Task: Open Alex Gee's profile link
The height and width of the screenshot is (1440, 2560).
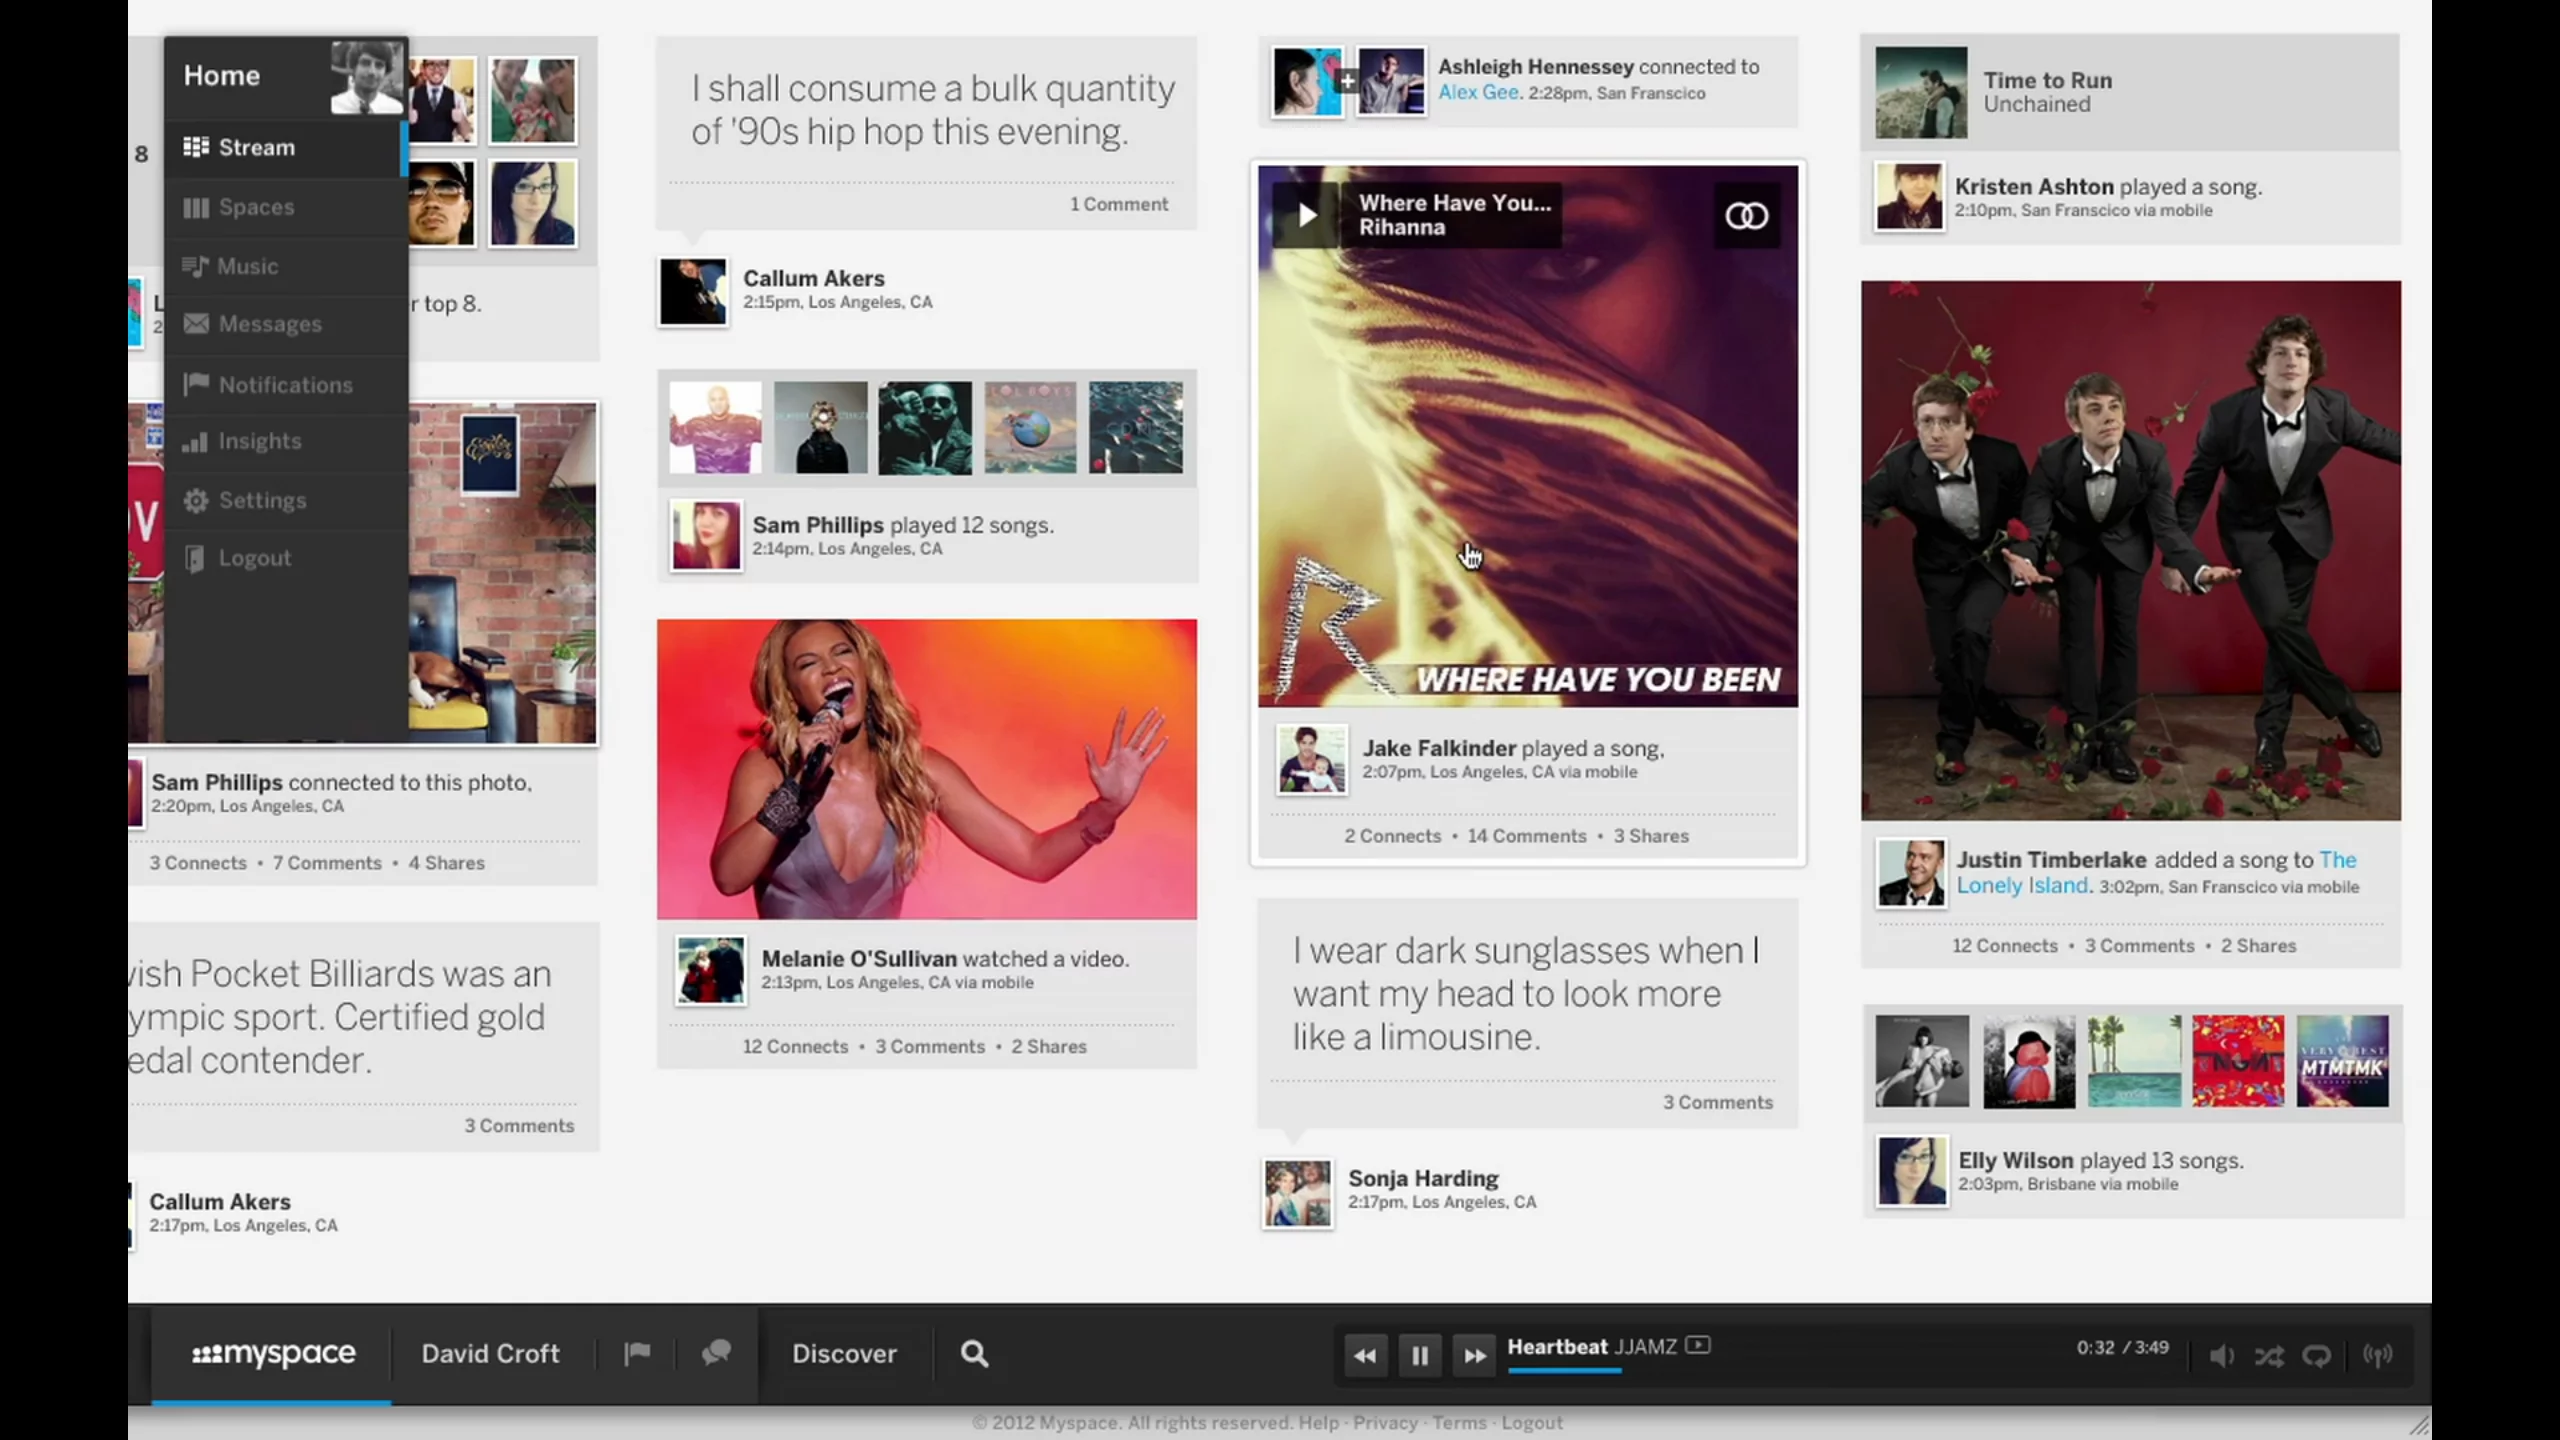Action: [1478, 92]
